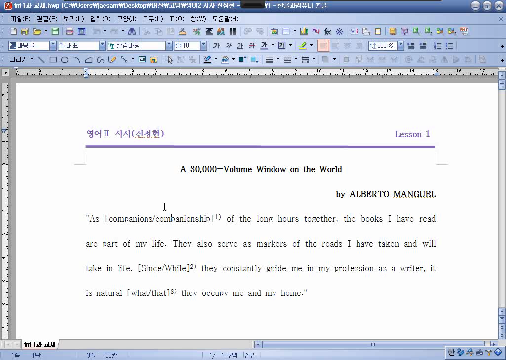Choose the object selection arrow tool
This screenshot has width=506, height=360.
(170, 60)
